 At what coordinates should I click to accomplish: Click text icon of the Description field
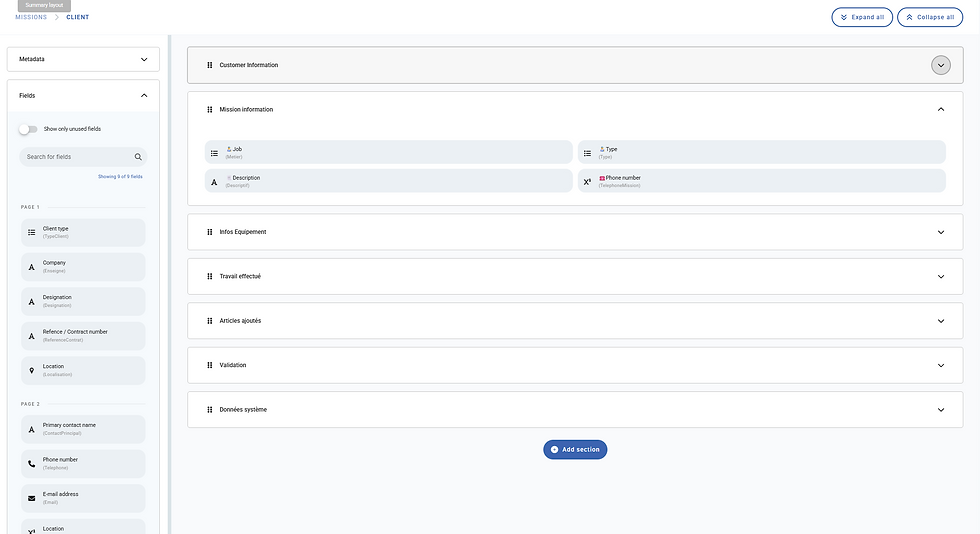click(x=214, y=182)
